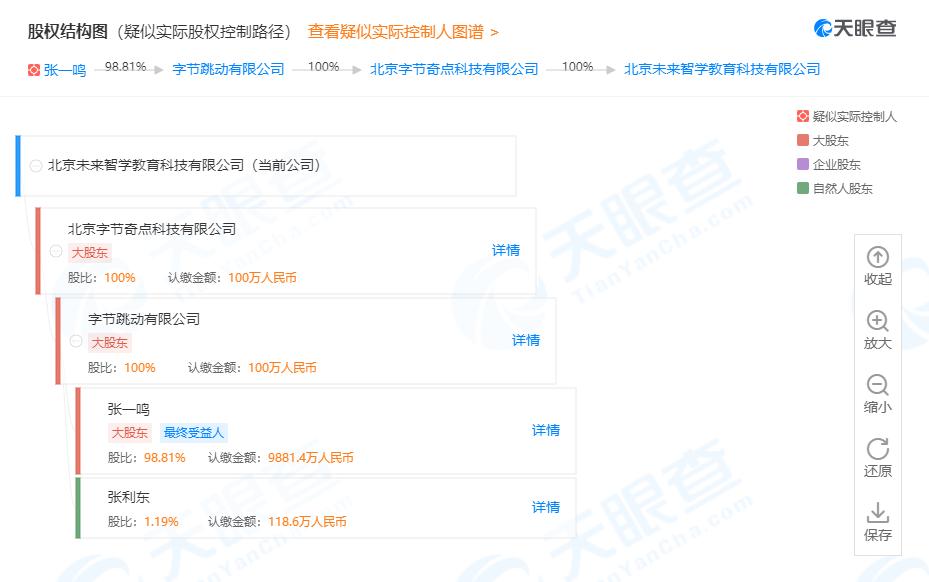Image resolution: width=929 pixels, height=582 pixels.
Task: Open 字节跳动有限公司 link in control path
Action: pos(229,69)
